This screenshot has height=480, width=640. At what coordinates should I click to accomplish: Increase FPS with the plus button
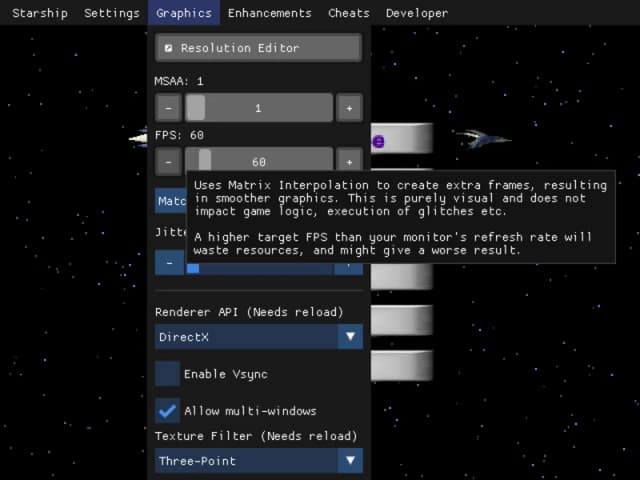[x=349, y=160]
